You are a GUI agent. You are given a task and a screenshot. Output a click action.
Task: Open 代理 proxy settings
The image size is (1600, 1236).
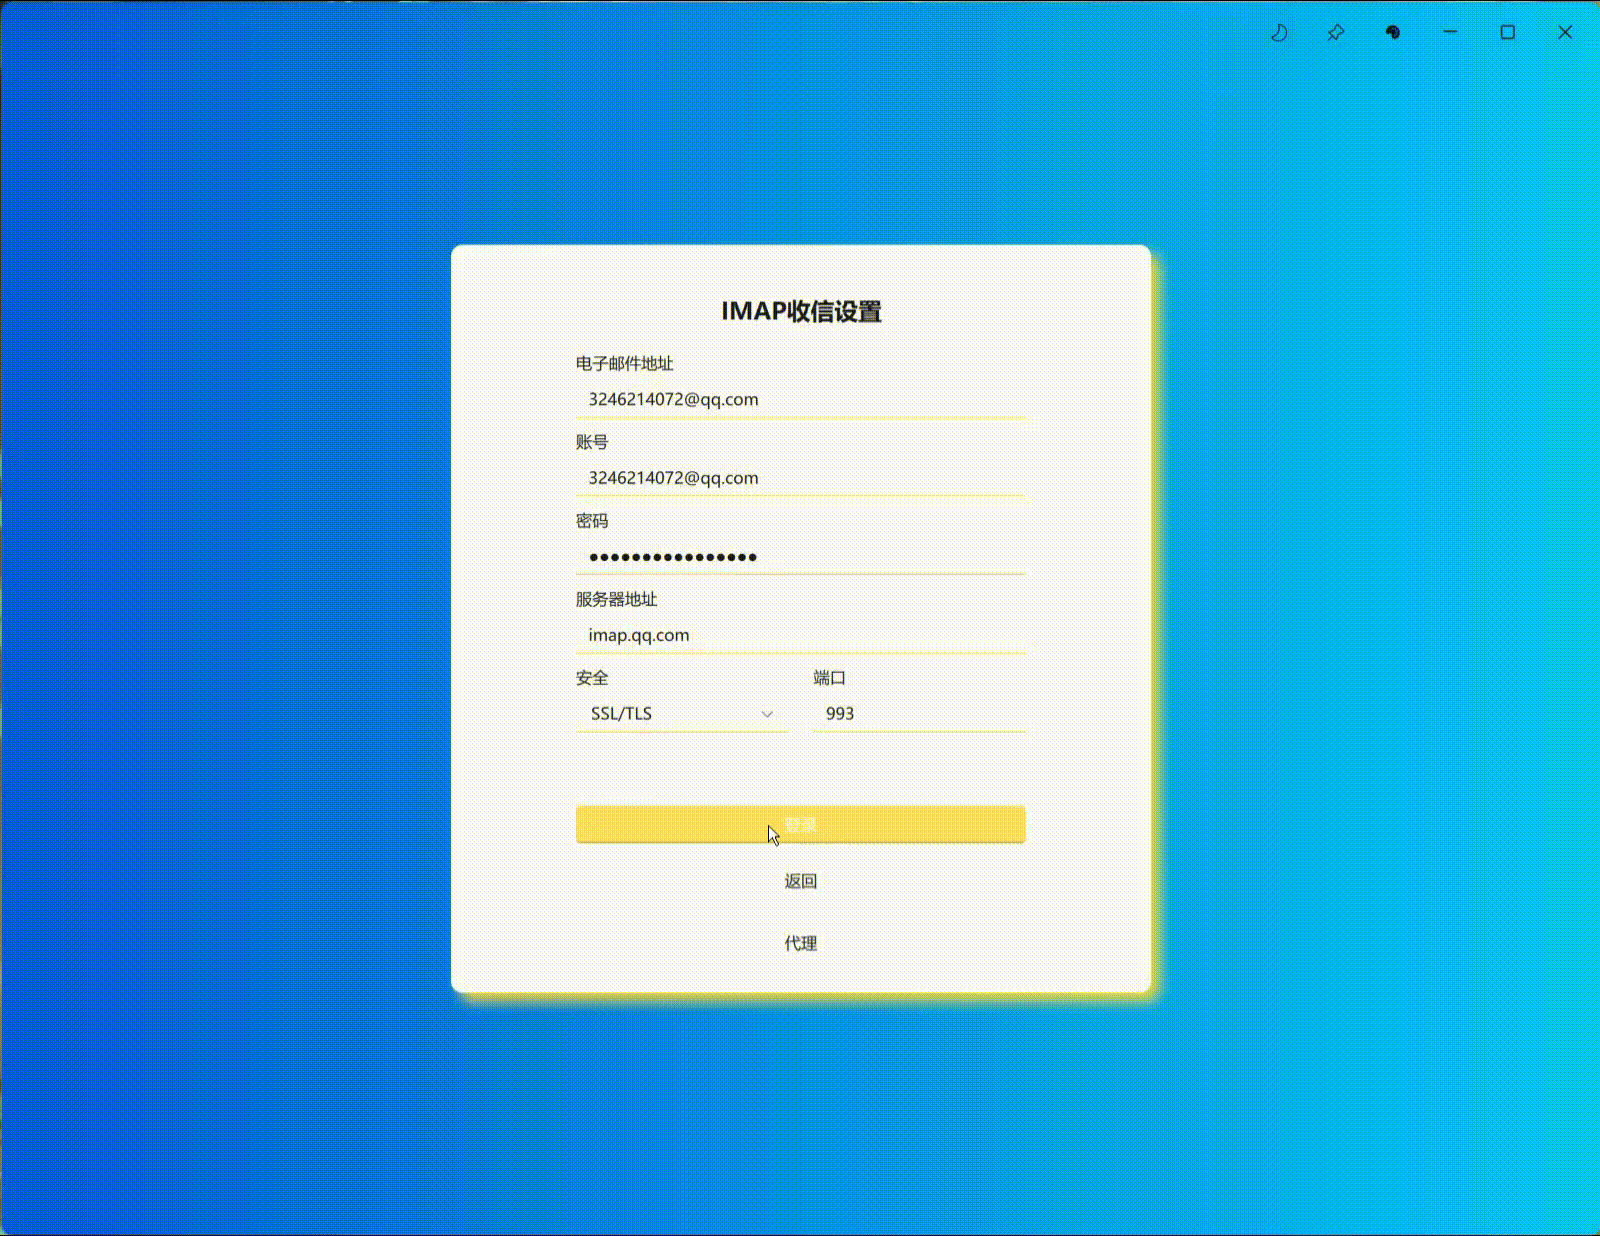click(799, 943)
